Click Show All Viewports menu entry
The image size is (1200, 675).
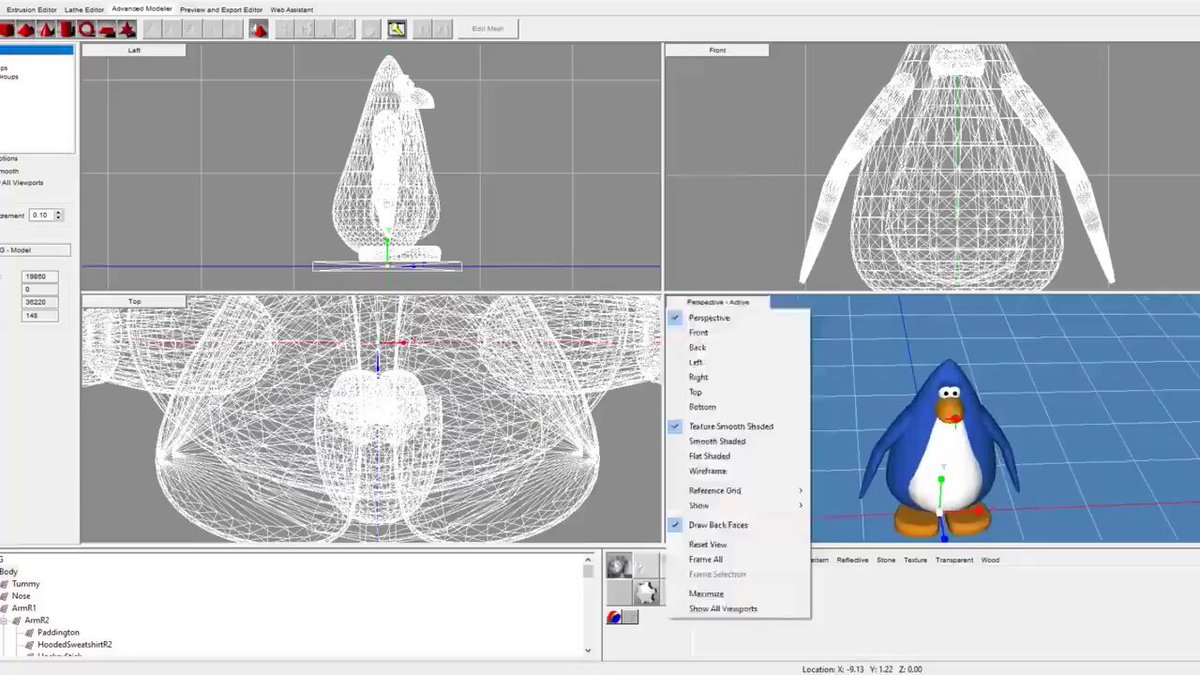(722, 609)
